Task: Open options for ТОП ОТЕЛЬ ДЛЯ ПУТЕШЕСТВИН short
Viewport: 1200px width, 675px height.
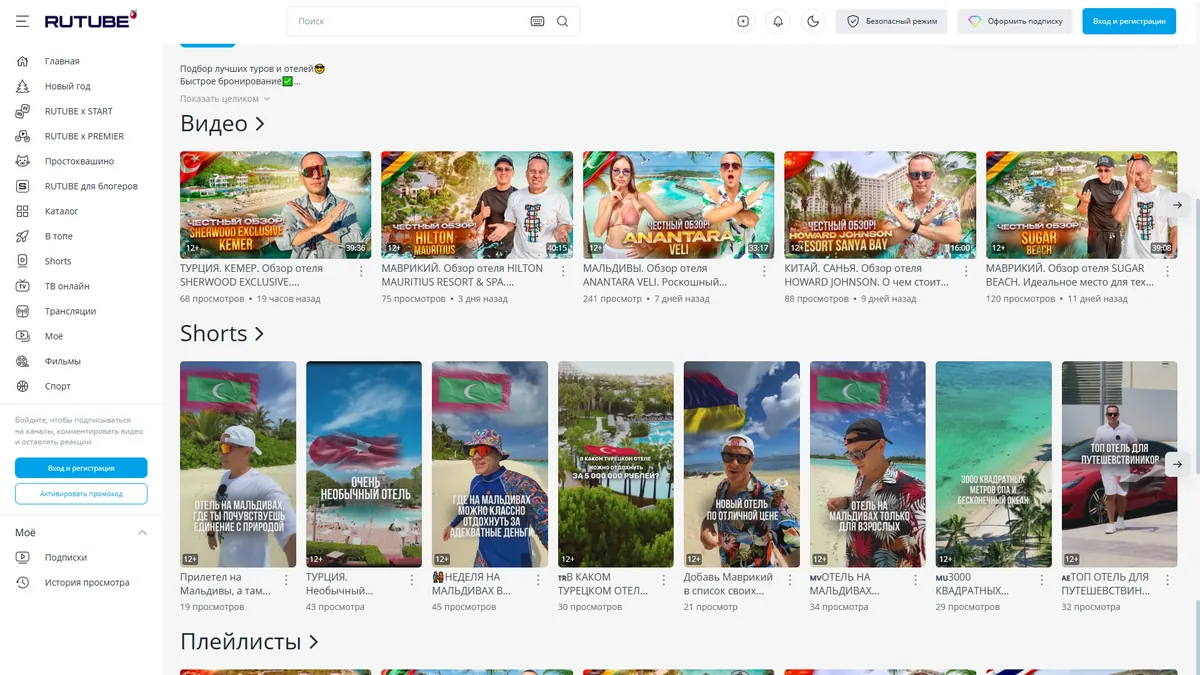Action: [x=1168, y=580]
